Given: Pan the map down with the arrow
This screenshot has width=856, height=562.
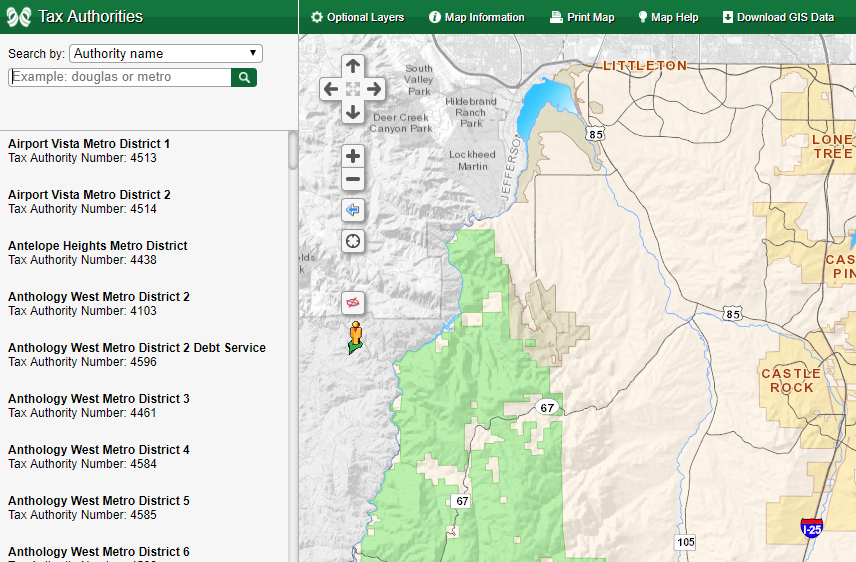Looking at the screenshot, I should click(x=352, y=112).
